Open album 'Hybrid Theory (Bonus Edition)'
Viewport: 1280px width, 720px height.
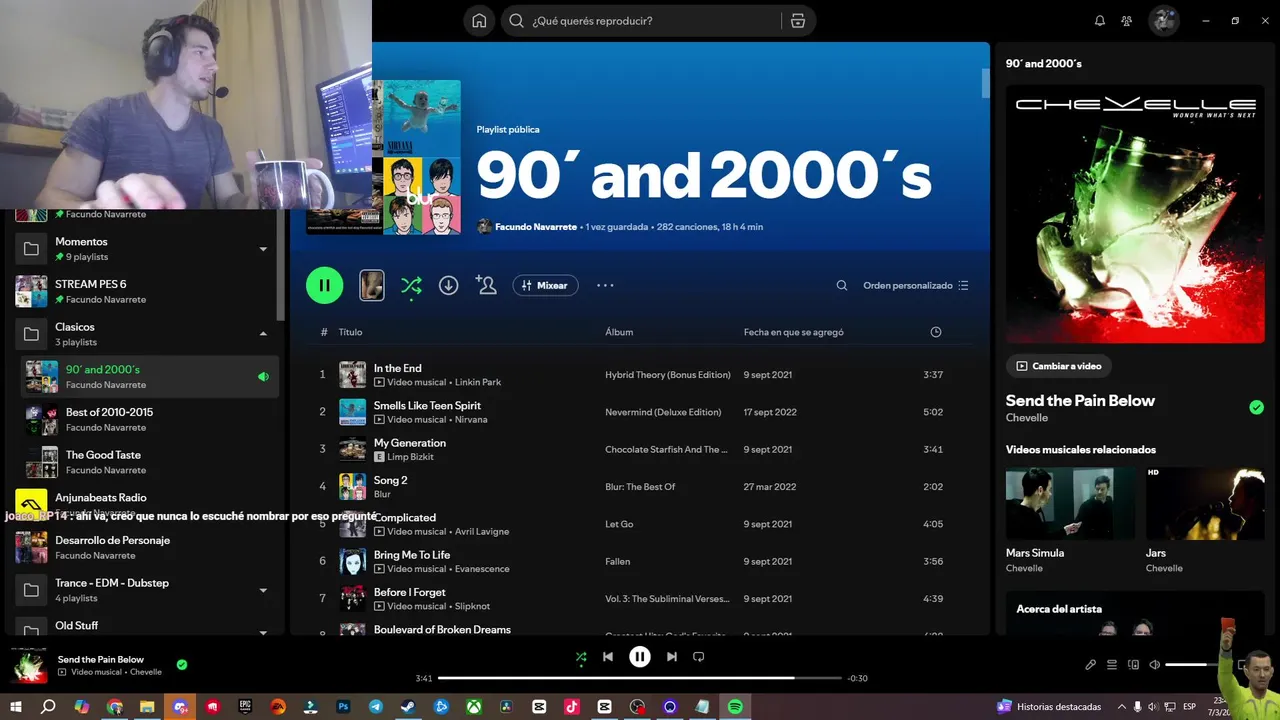pos(668,375)
